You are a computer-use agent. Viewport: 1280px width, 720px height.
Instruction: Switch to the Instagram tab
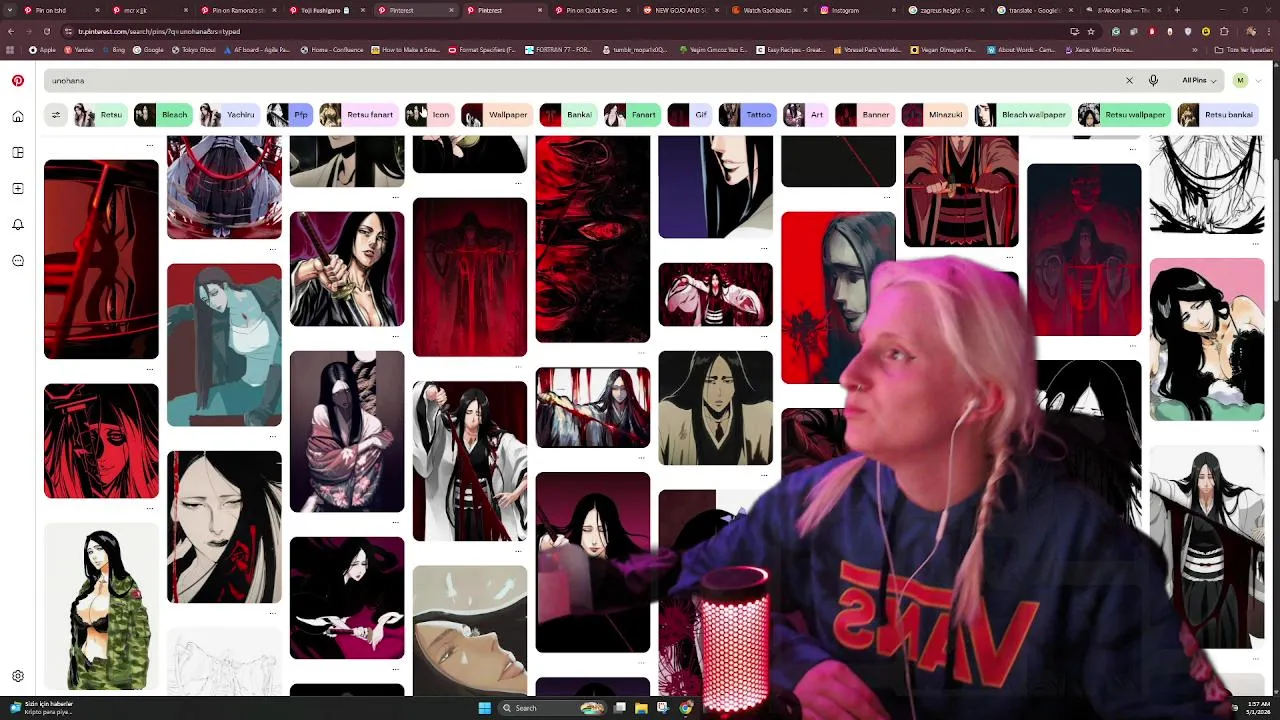pos(856,10)
